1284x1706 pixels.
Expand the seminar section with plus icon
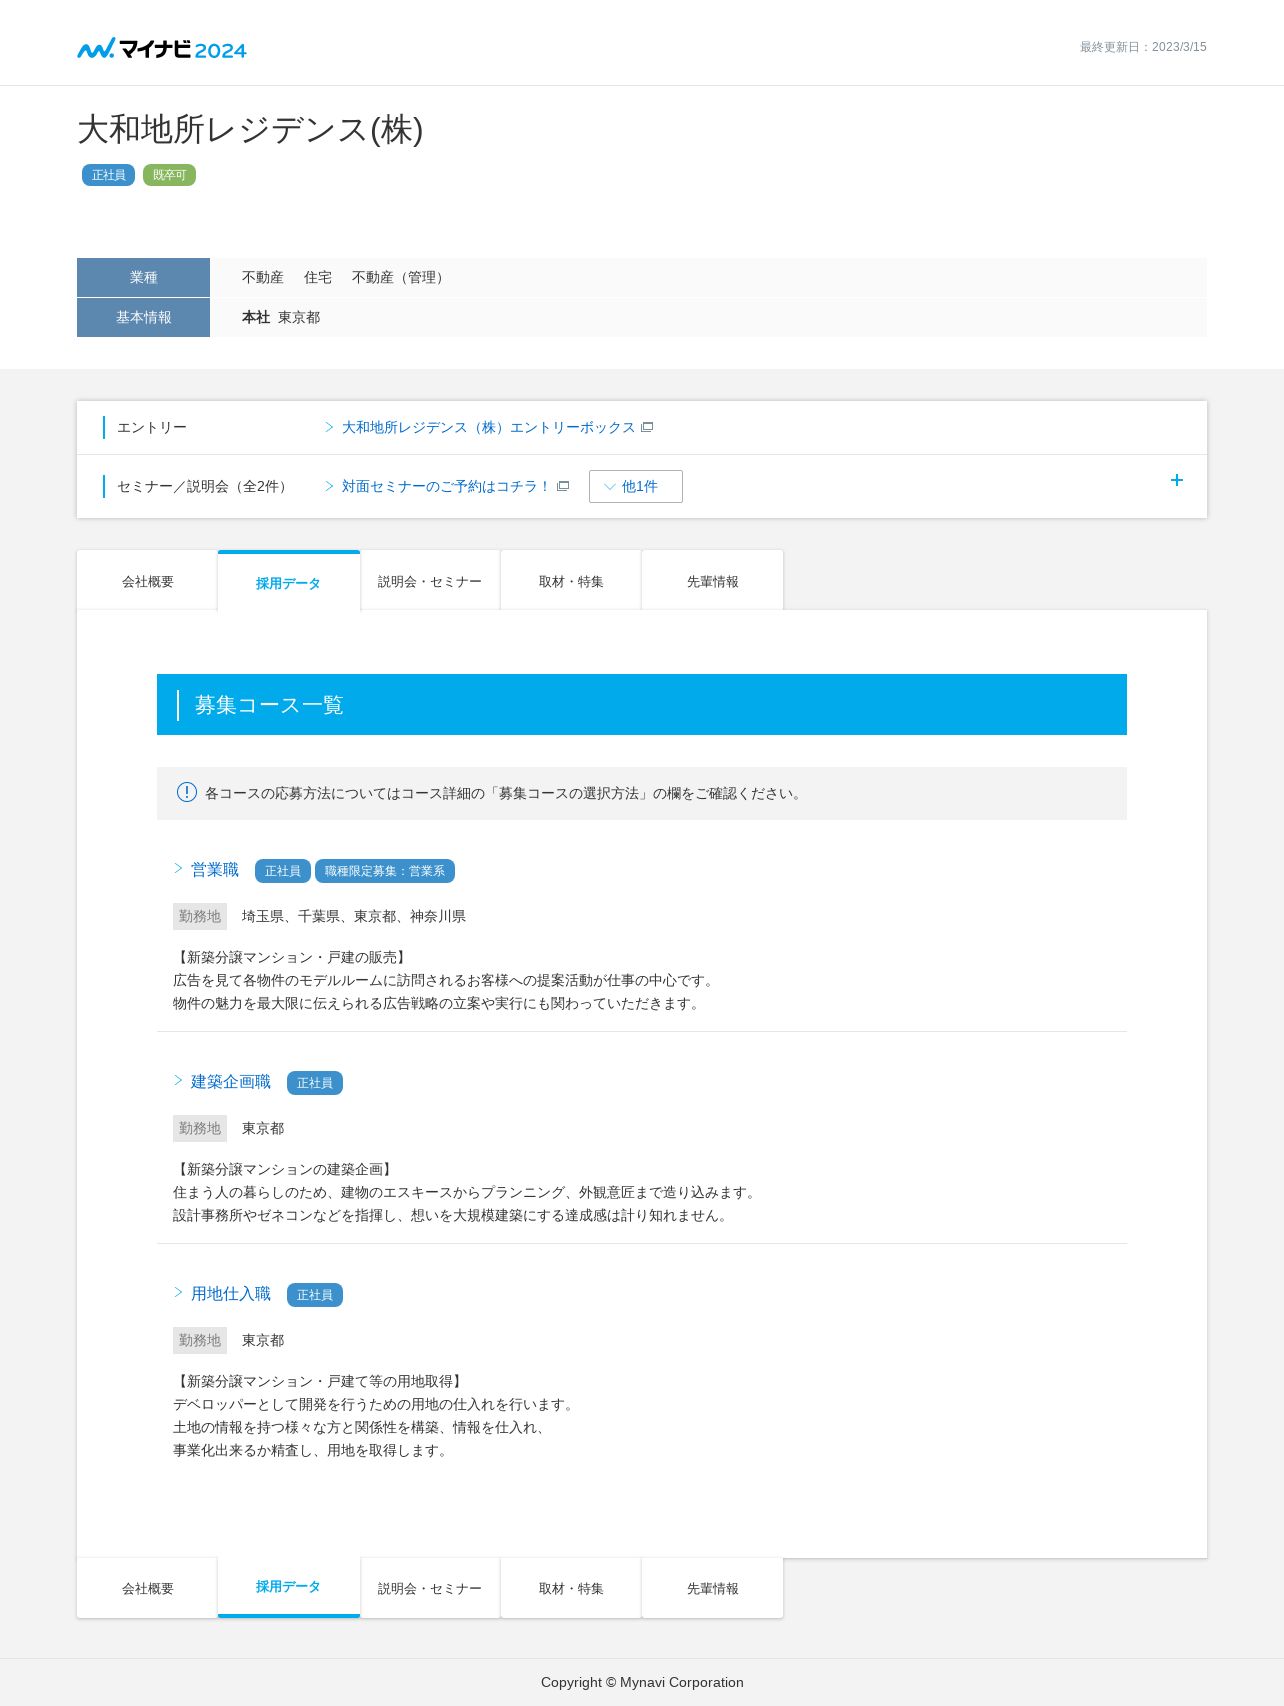click(1177, 480)
